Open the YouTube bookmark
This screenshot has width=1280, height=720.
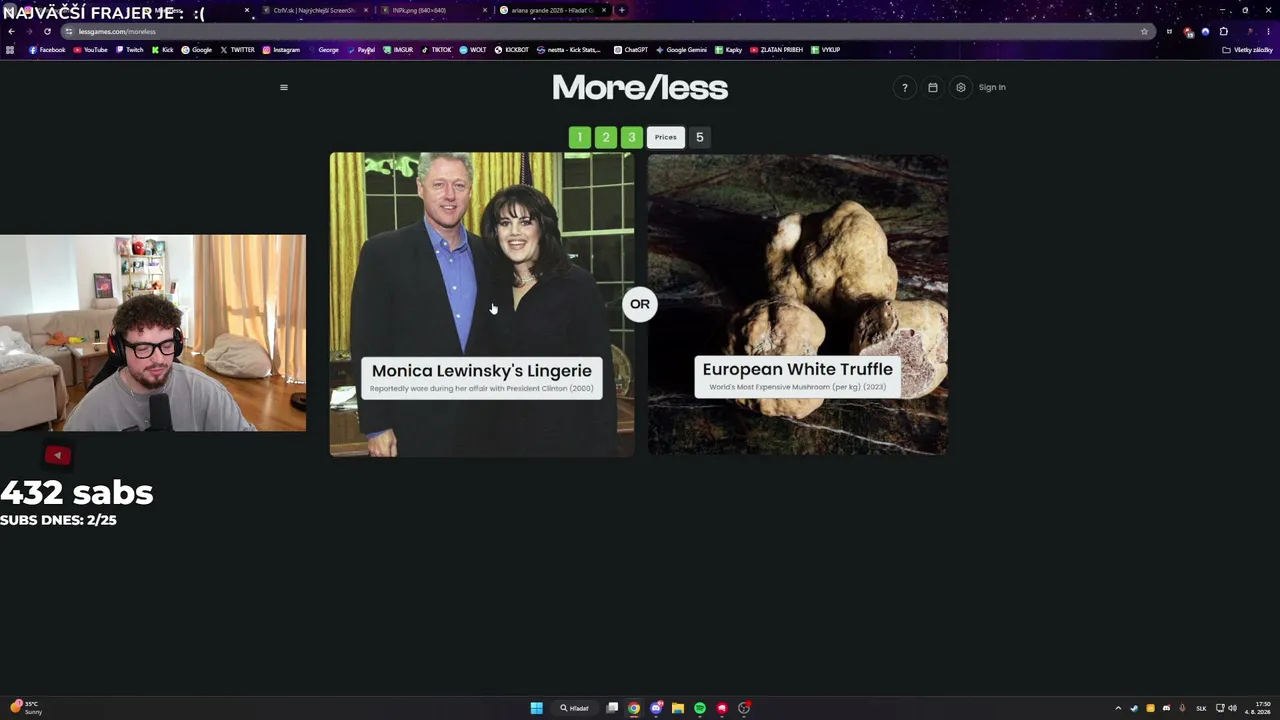coord(90,50)
